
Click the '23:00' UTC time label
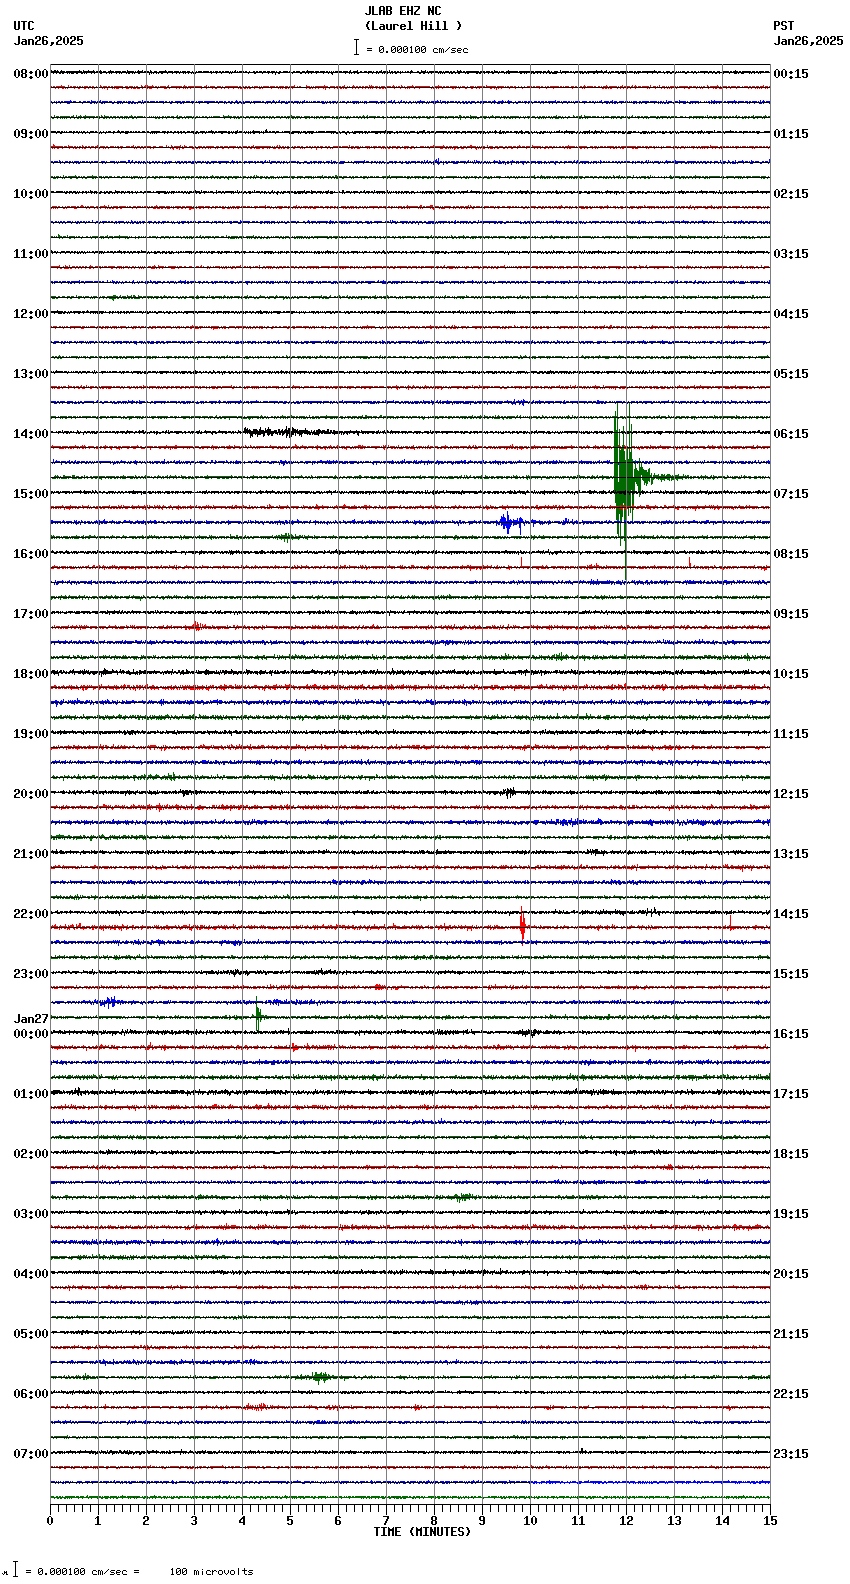click(x=31, y=974)
